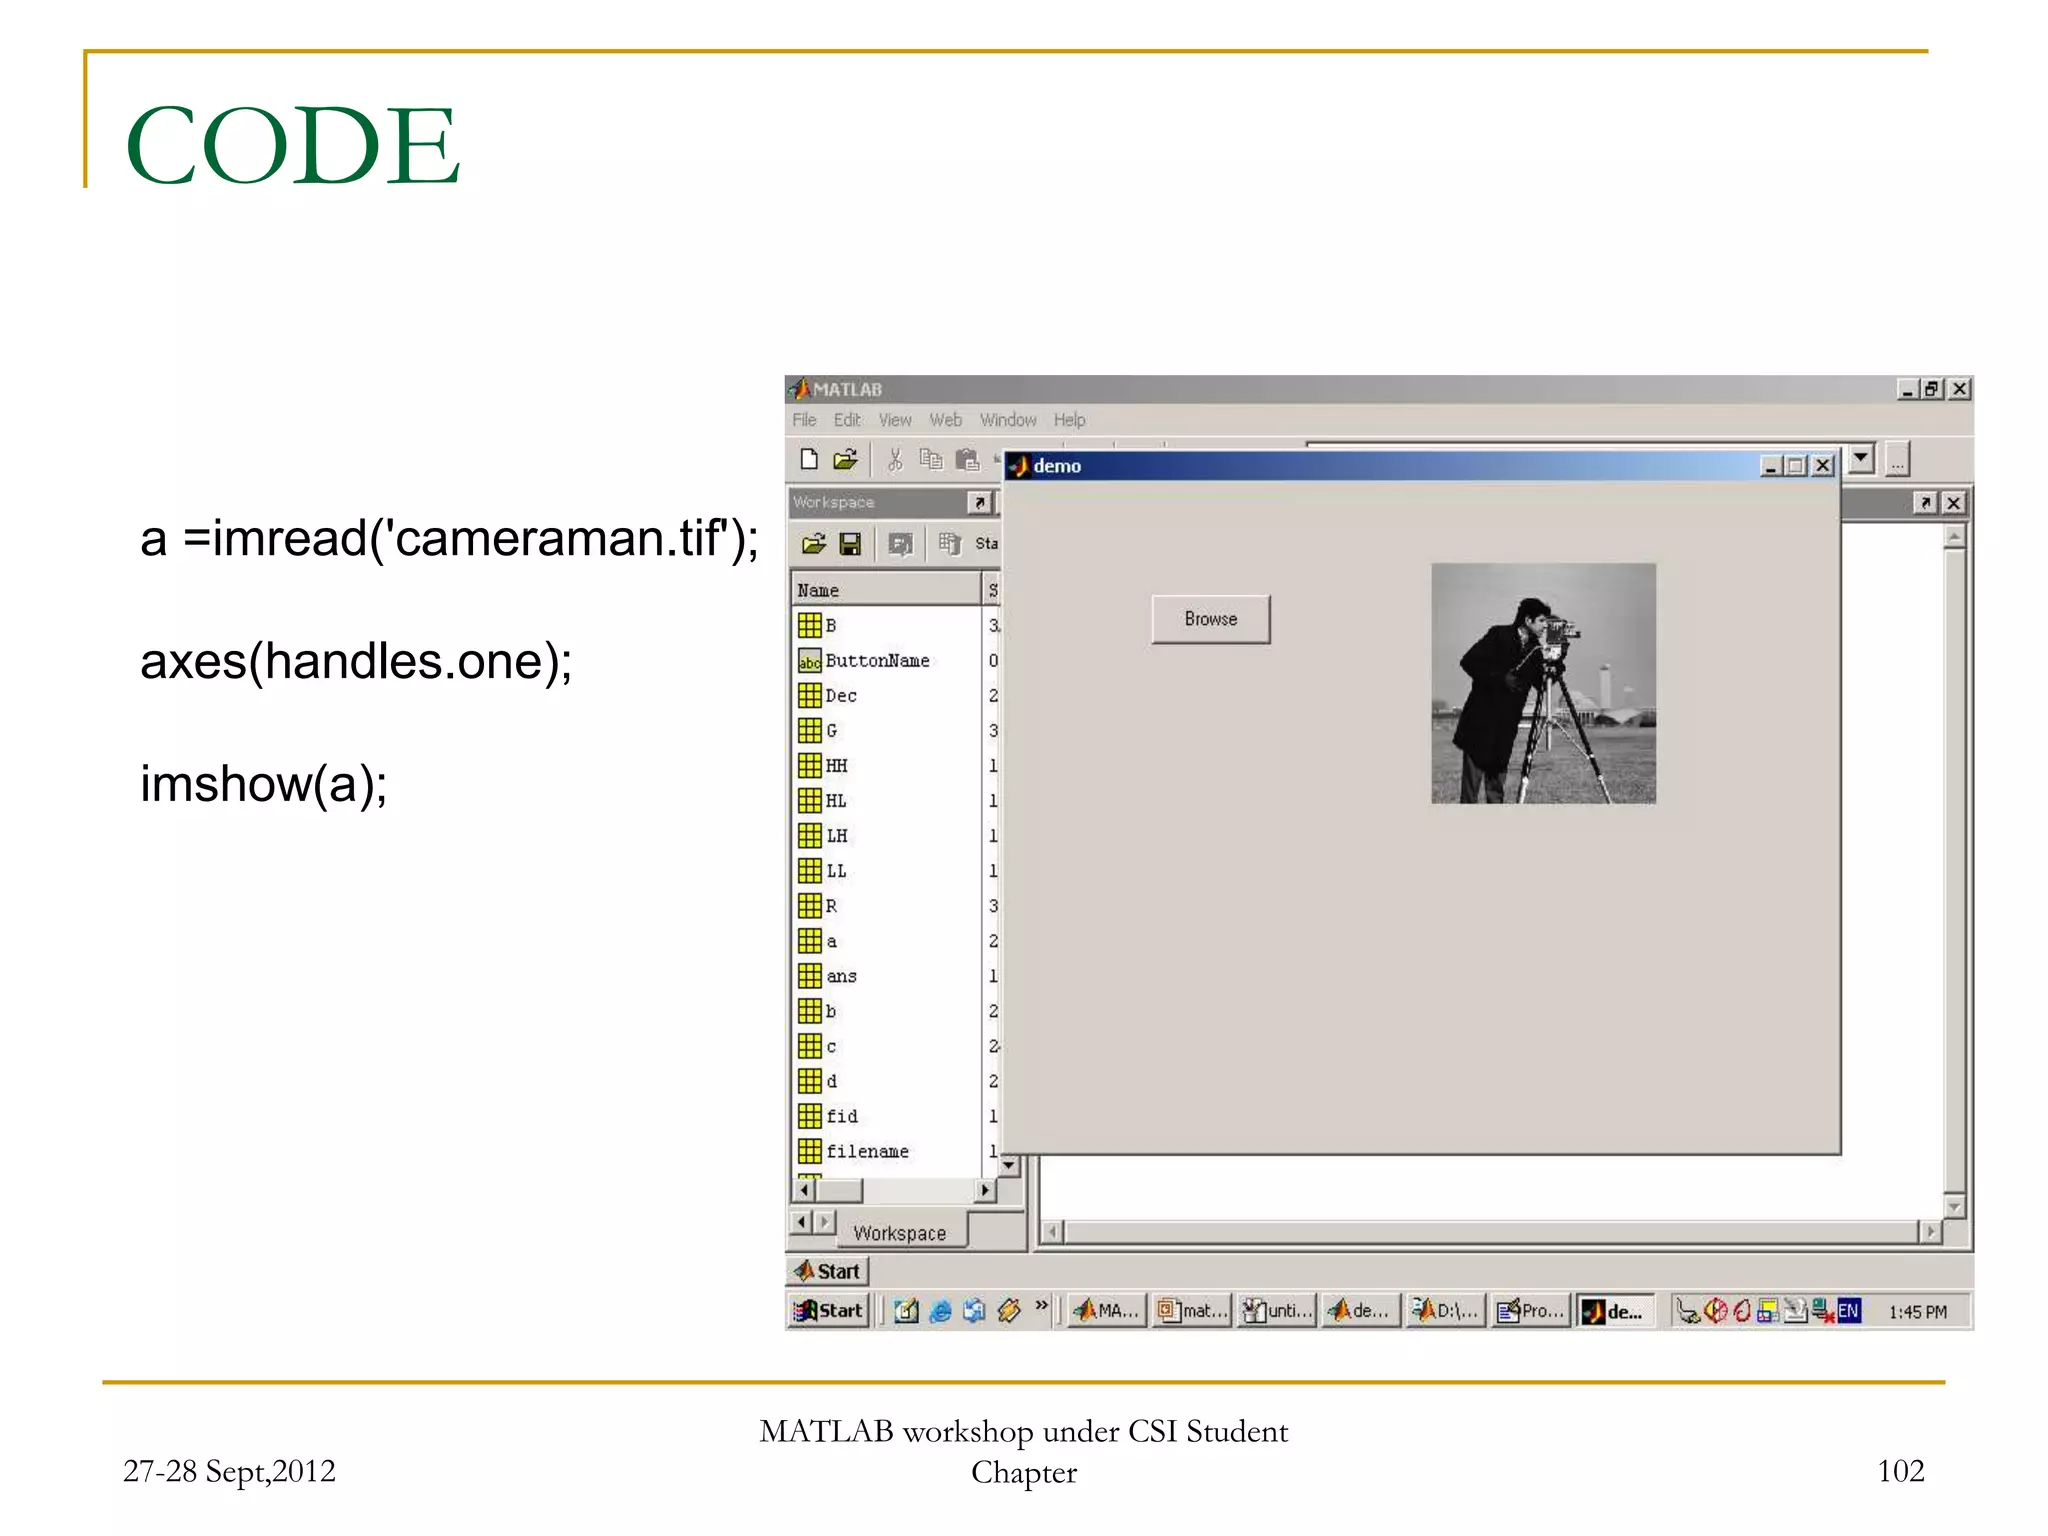The width and height of the screenshot is (2048, 1536).
Task: Open the Window menu
Action: tap(1007, 420)
